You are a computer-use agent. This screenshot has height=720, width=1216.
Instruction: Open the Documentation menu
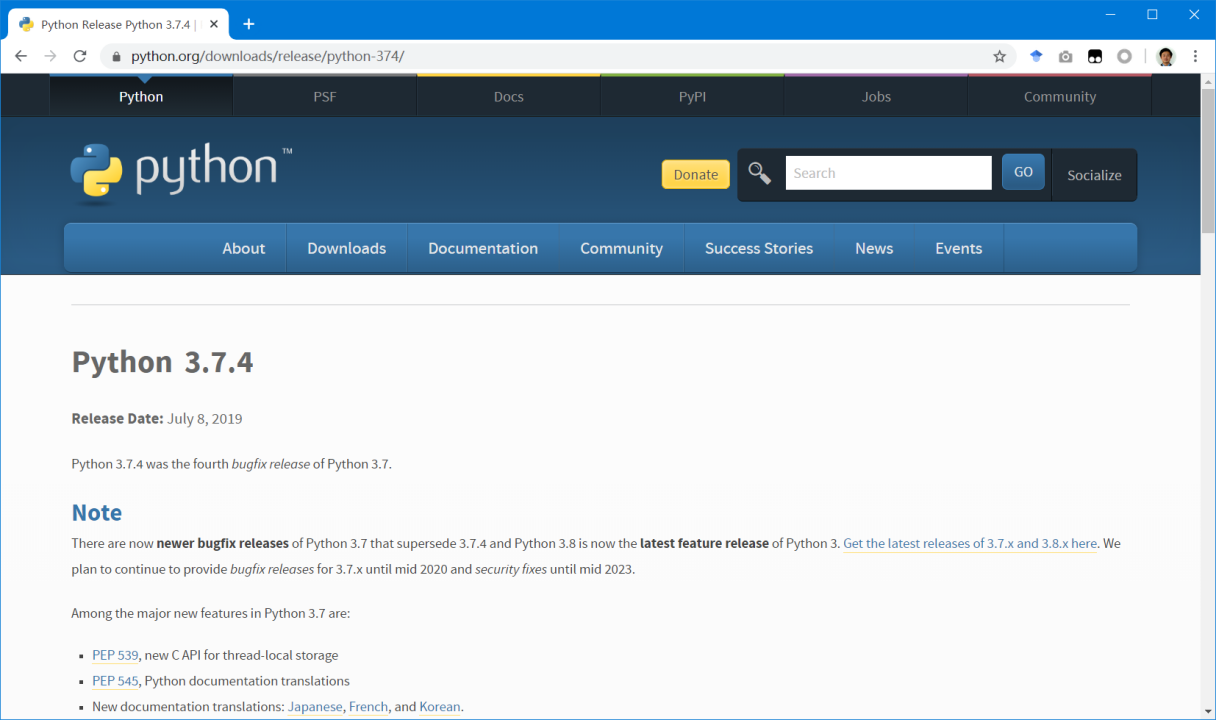(483, 248)
